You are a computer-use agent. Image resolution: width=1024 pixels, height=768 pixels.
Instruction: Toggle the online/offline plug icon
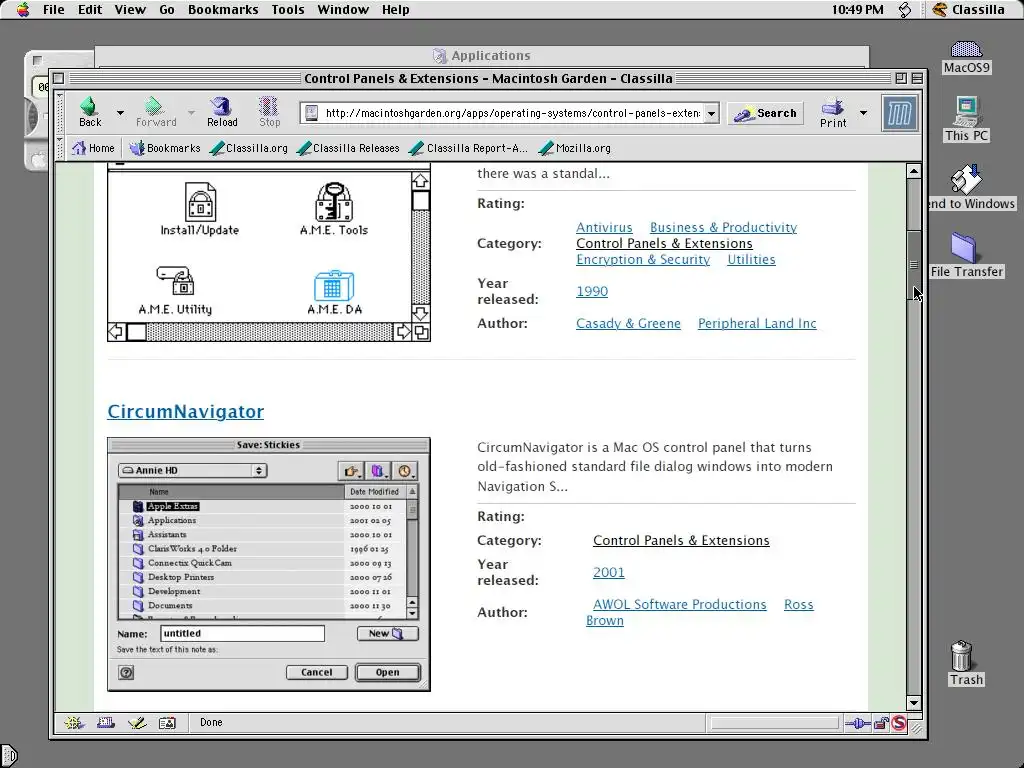(x=857, y=723)
